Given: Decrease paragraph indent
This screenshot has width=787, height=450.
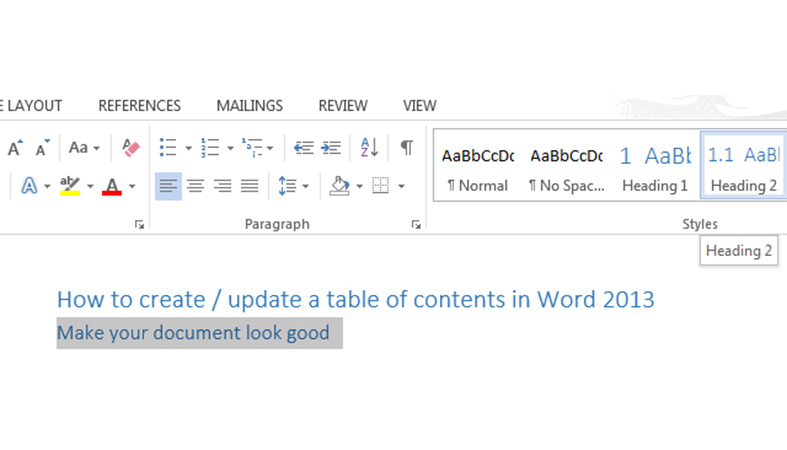Looking at the screenshot, I should point(304,147).
